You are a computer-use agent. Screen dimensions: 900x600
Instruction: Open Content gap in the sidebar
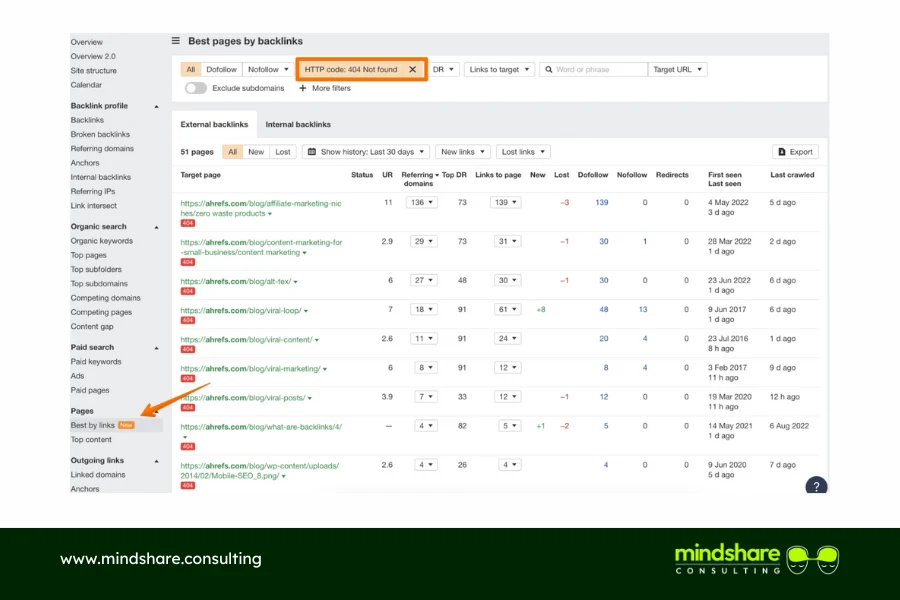click(92, 327)
